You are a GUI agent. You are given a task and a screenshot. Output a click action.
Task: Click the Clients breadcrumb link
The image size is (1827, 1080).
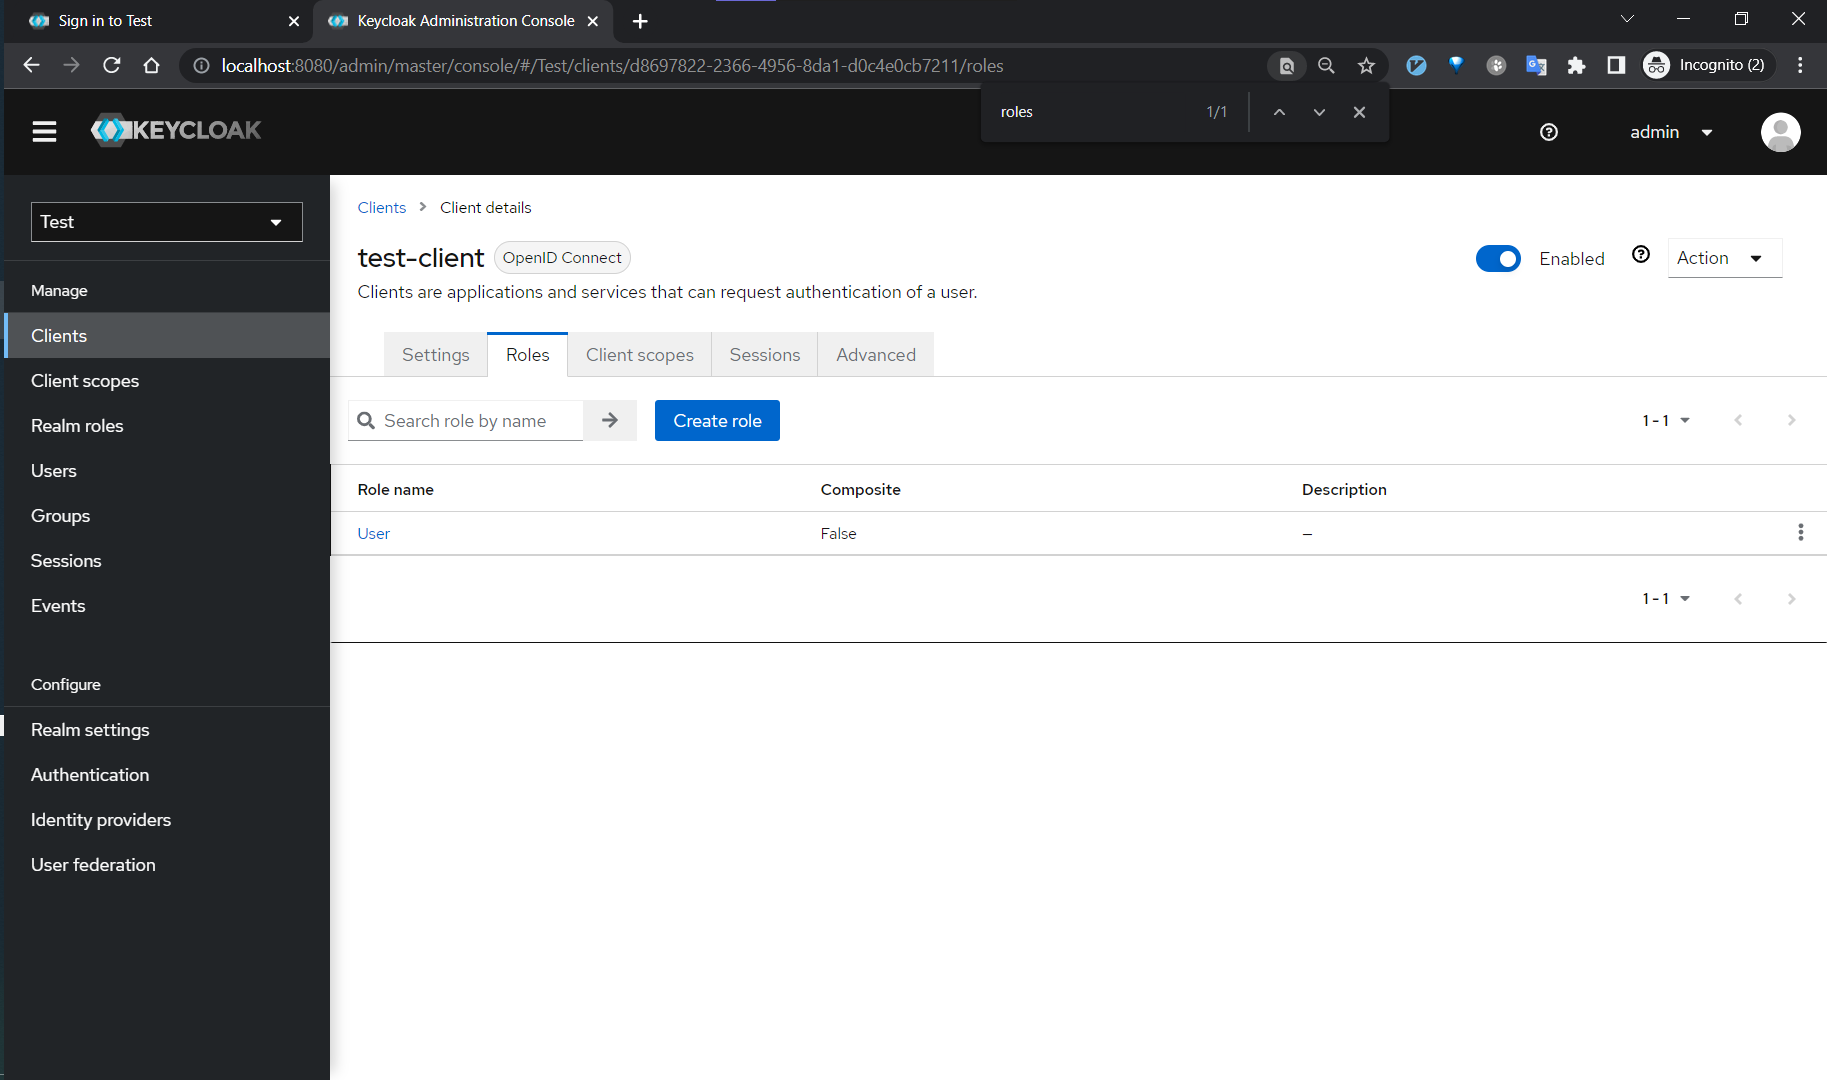click(382, 207)
